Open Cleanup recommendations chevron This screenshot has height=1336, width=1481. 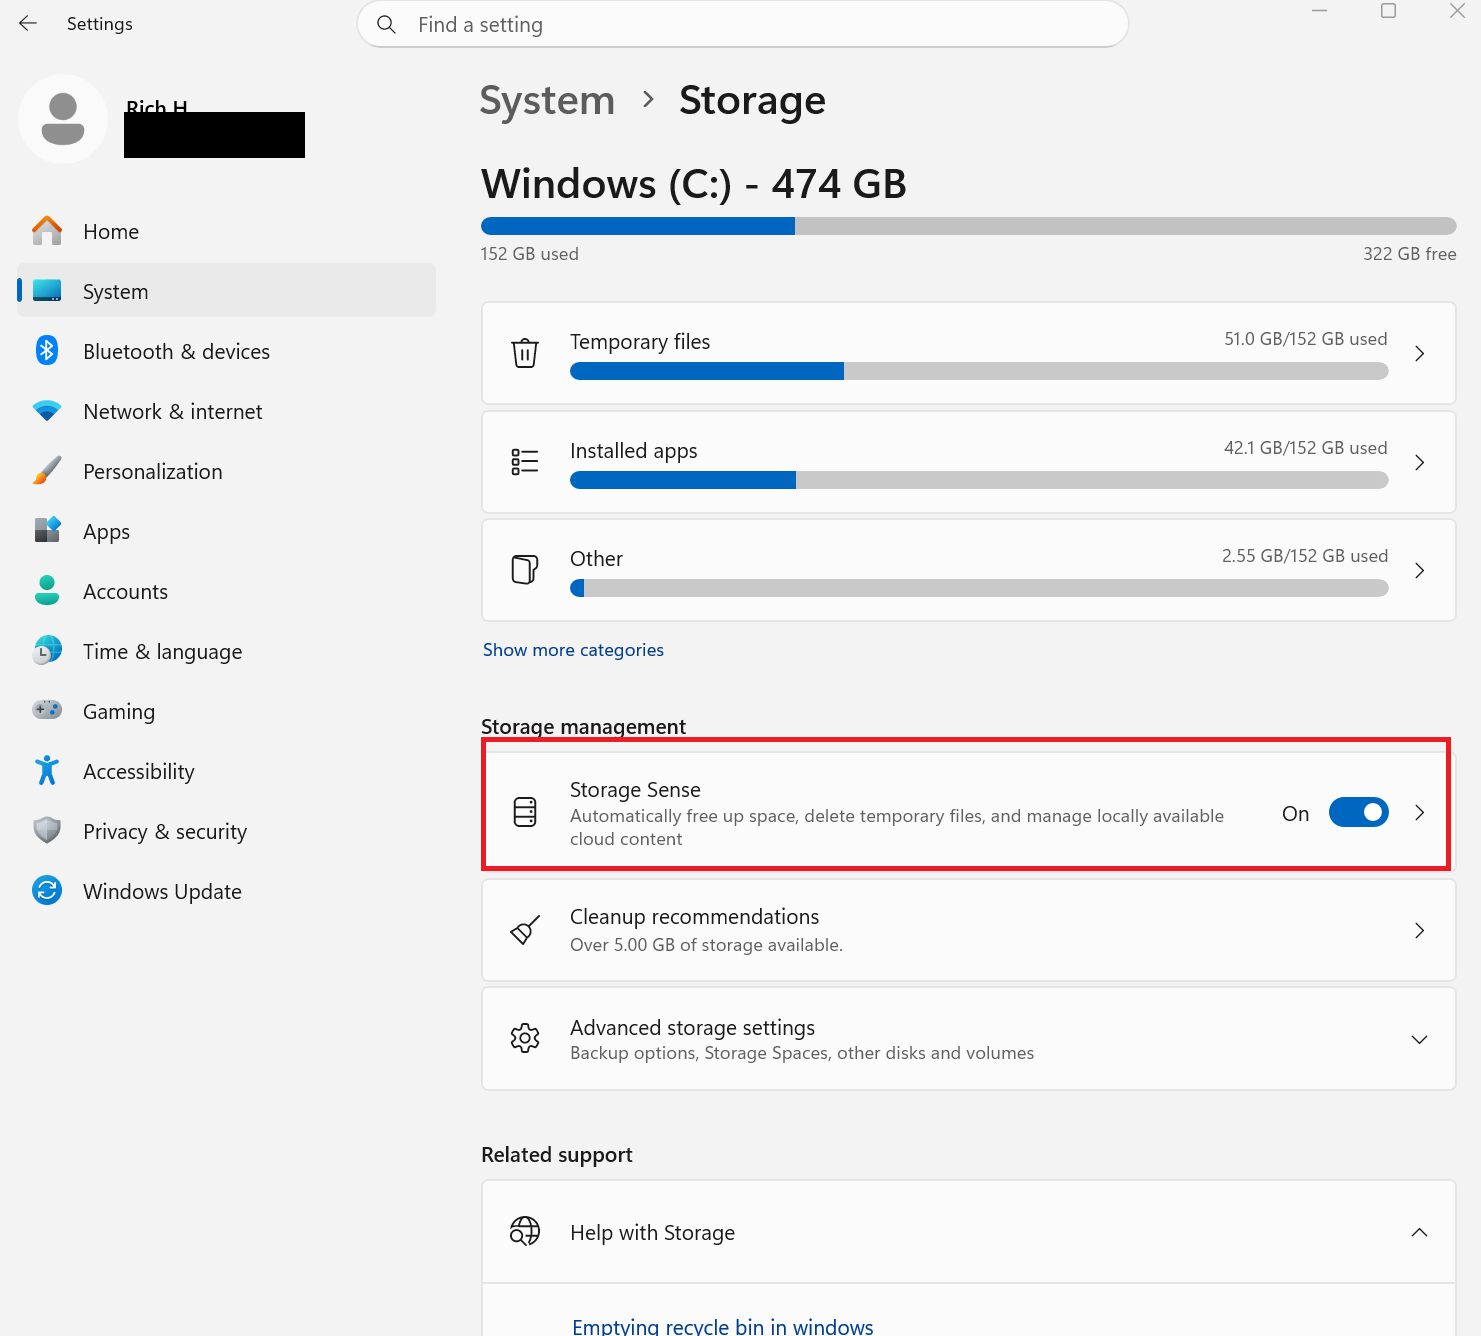coord(1419,930)
